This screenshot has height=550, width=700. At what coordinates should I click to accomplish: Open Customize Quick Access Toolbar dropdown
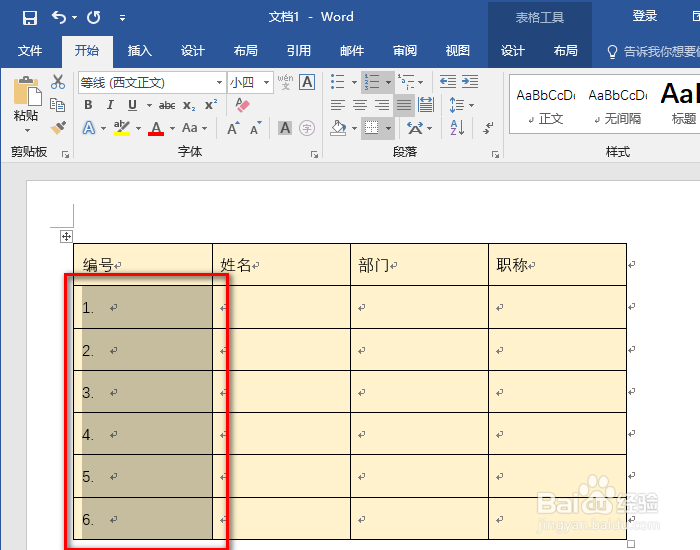[x=122, y=18]
